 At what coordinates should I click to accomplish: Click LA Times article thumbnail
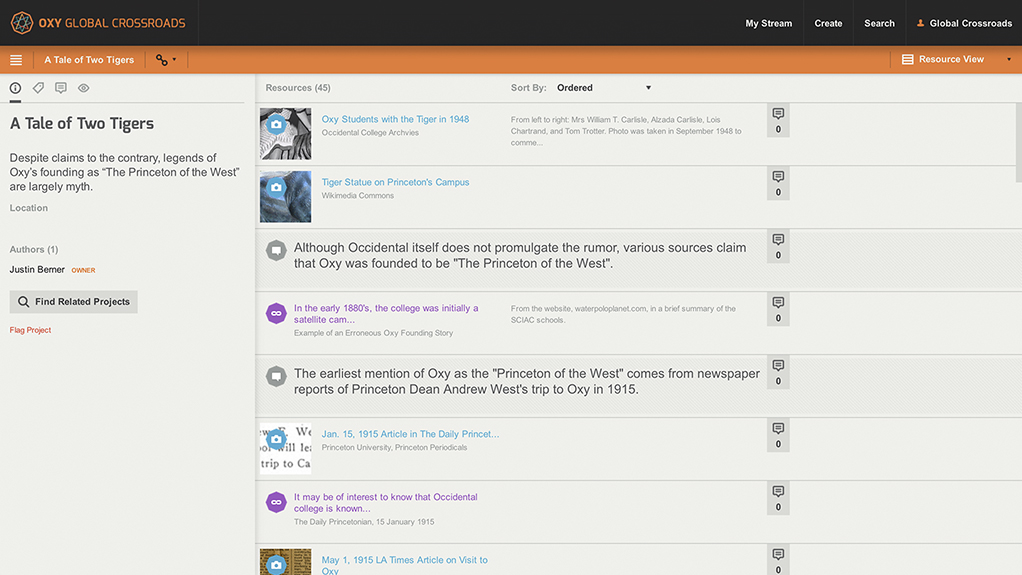(x=285, y=562)
